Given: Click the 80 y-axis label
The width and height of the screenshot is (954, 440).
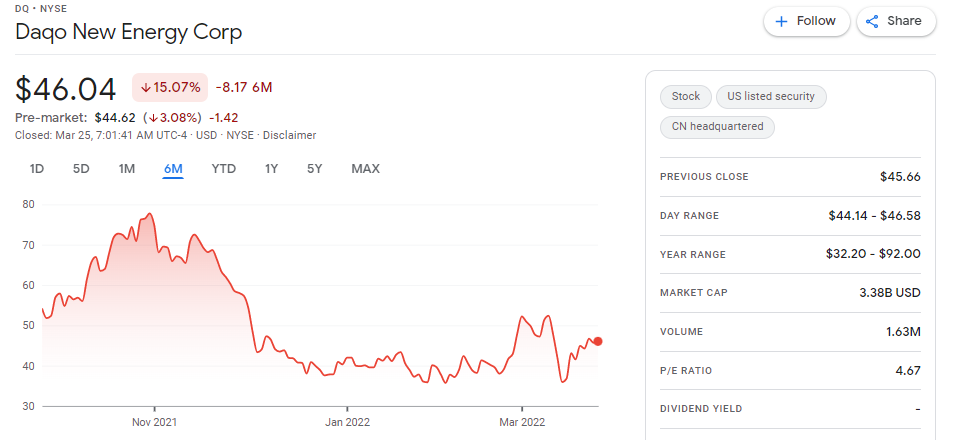Looking at the screenshot, I should tap(28, 204).
